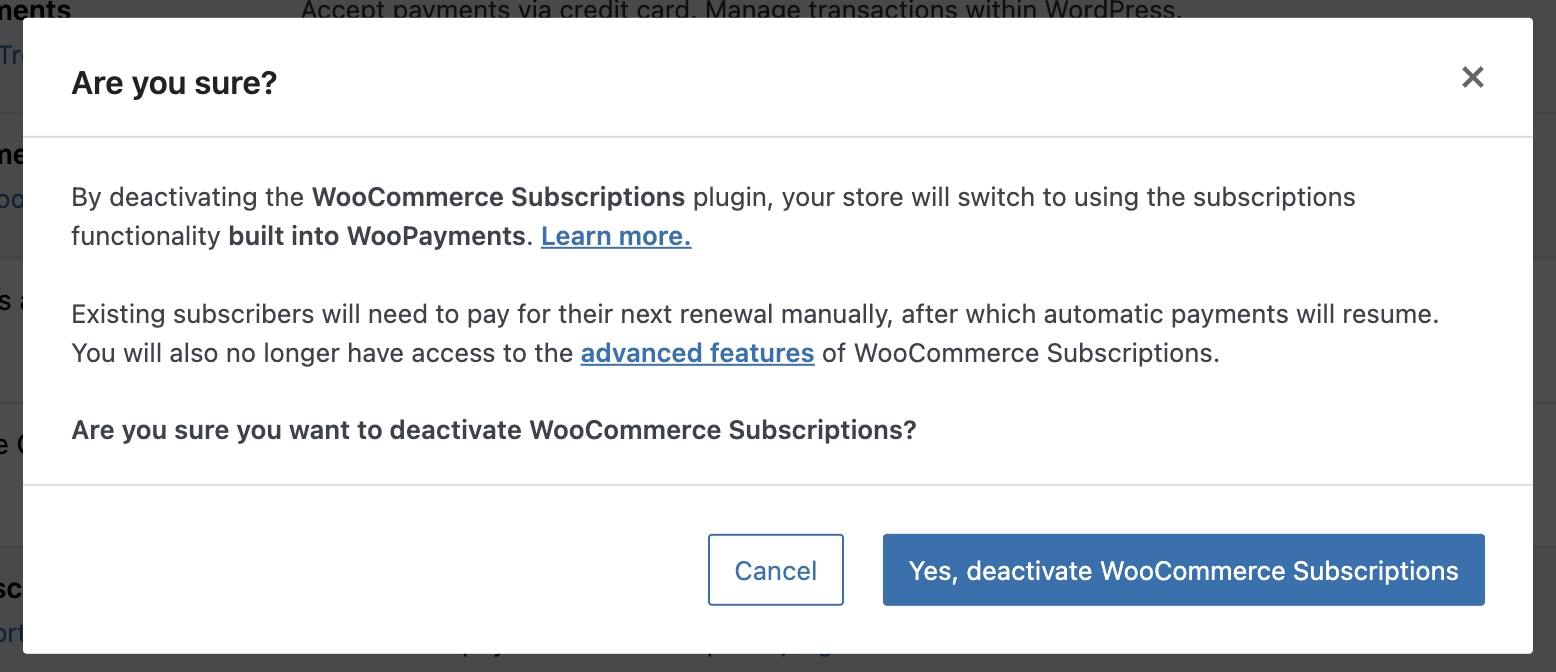Viewport: 1556px width, 672px height.
Task: Click dimmed 'Accept payments via credit card' description
Action: [x=741, y=9]
